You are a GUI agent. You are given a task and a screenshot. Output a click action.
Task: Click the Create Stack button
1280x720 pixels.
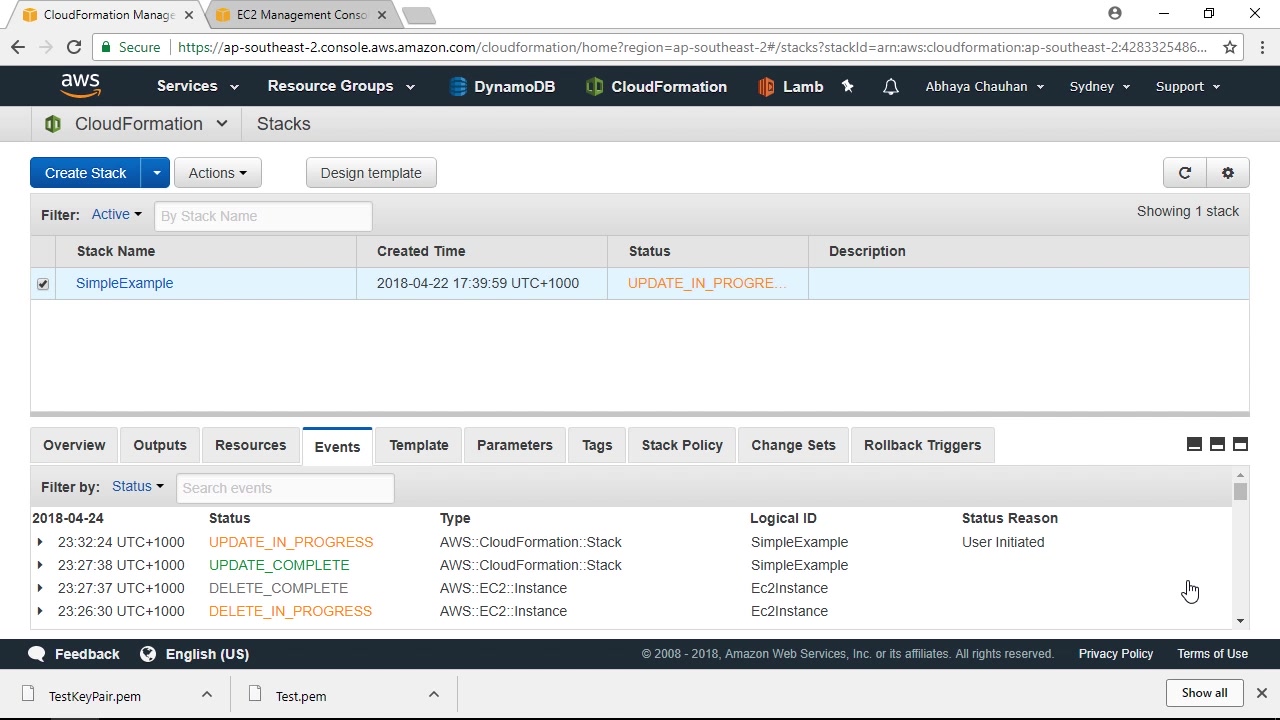click(x=86, y=173)
